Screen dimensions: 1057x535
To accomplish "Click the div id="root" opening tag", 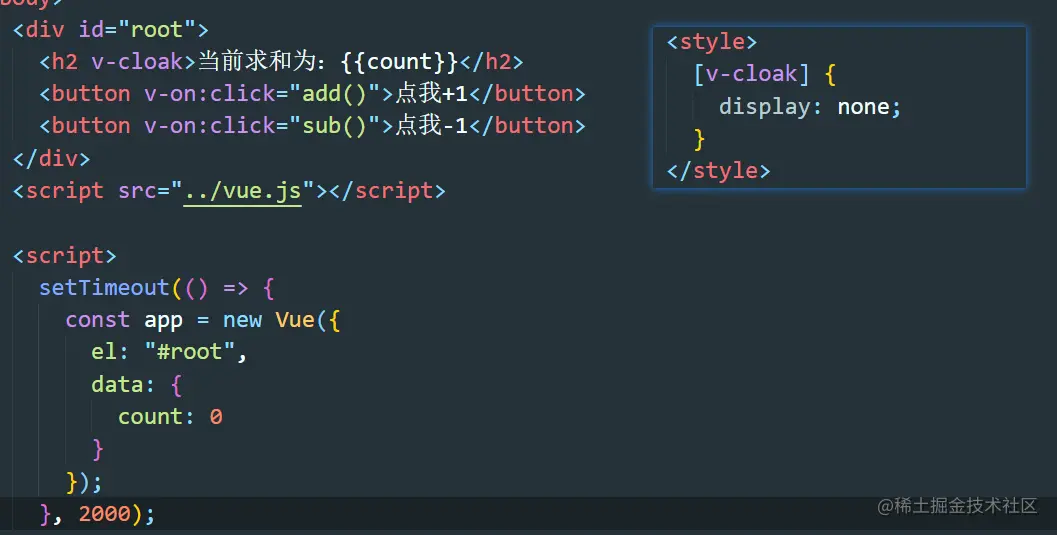I will [111, 30].
